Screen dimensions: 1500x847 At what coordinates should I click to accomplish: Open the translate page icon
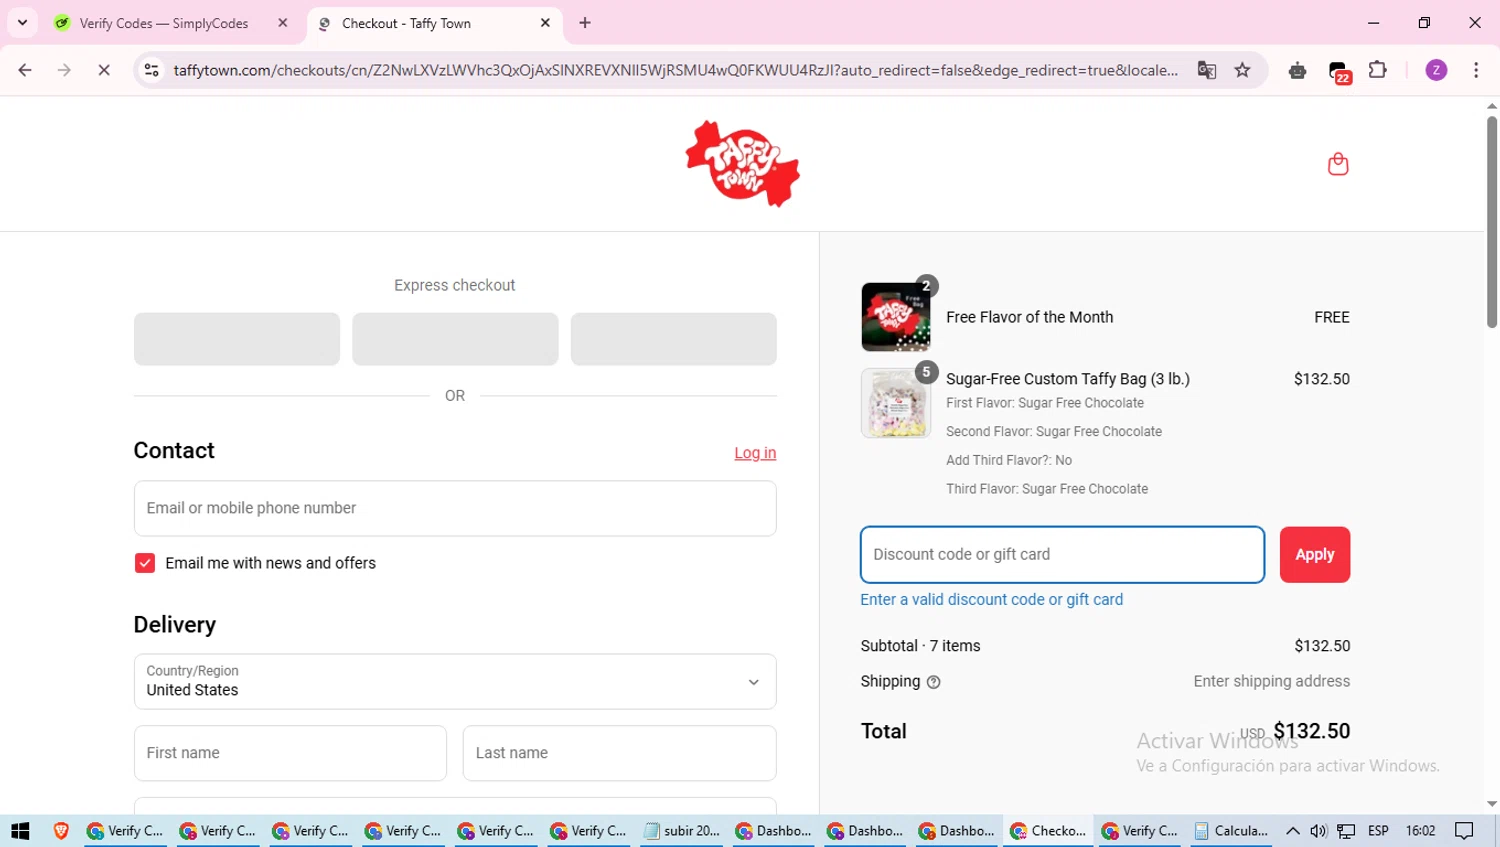(1207, 70)
